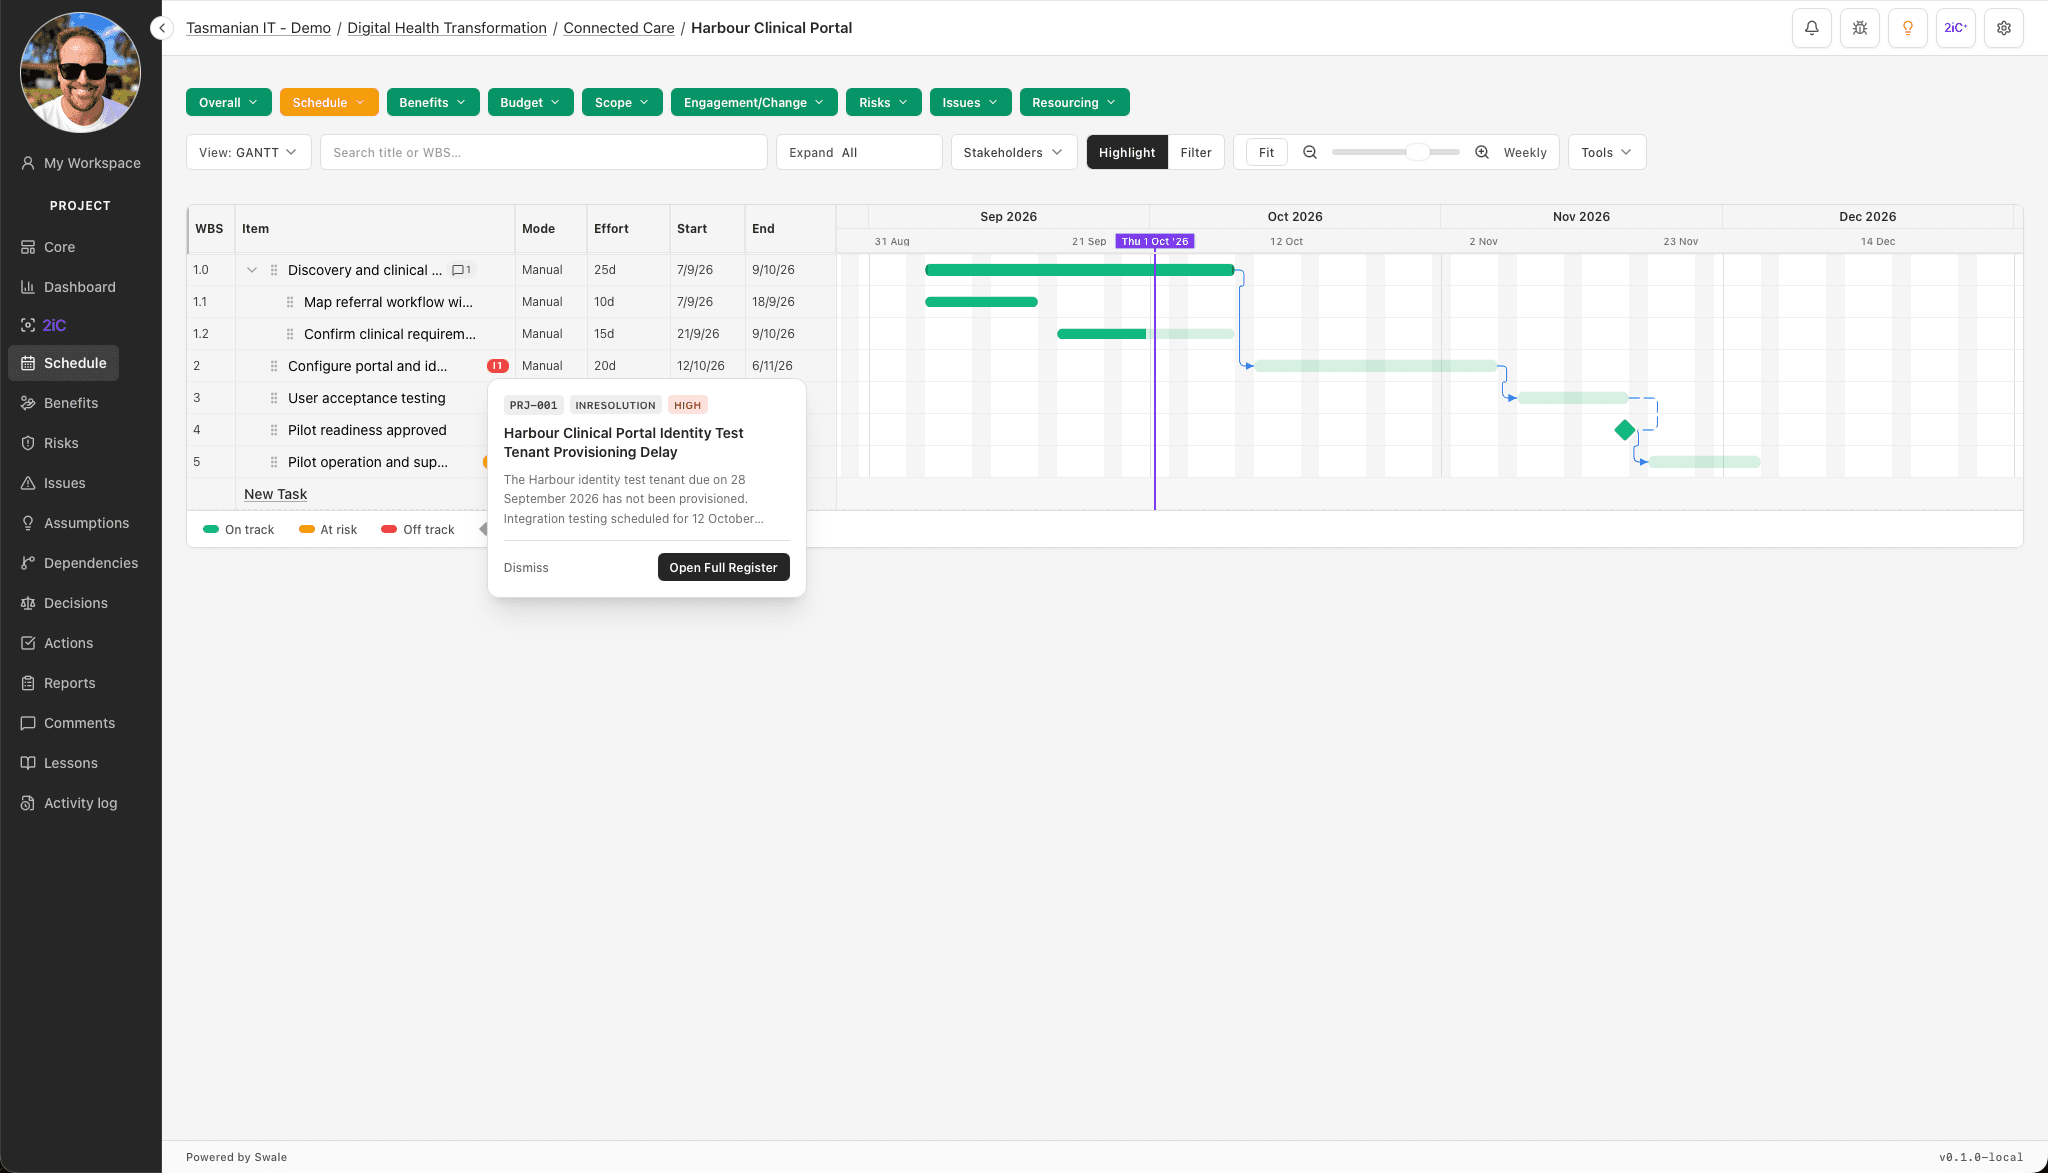This screenshot has height=1173, width=2048.
Task: Toggle the At risk legend item
Action: click(x=328, y=530)
